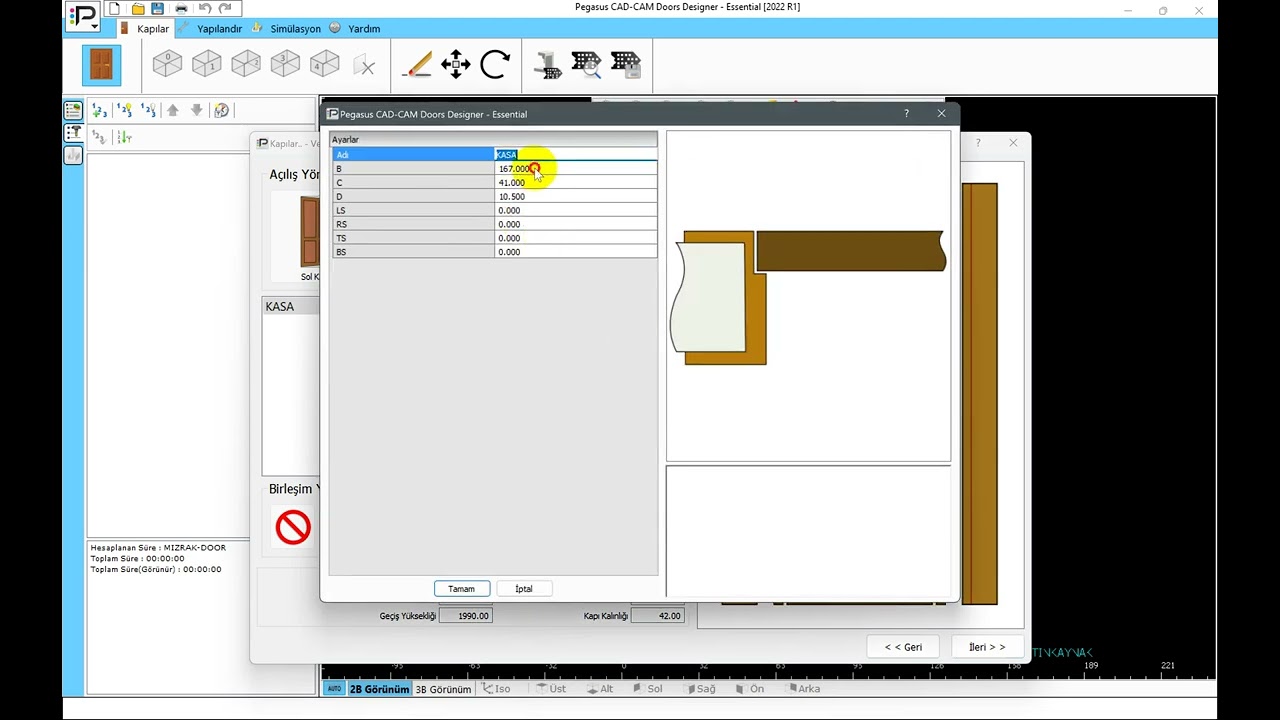Select the Arka view
Image resolution: width=1280 pixels, height=720 pixels.
[x=804, y=689]
